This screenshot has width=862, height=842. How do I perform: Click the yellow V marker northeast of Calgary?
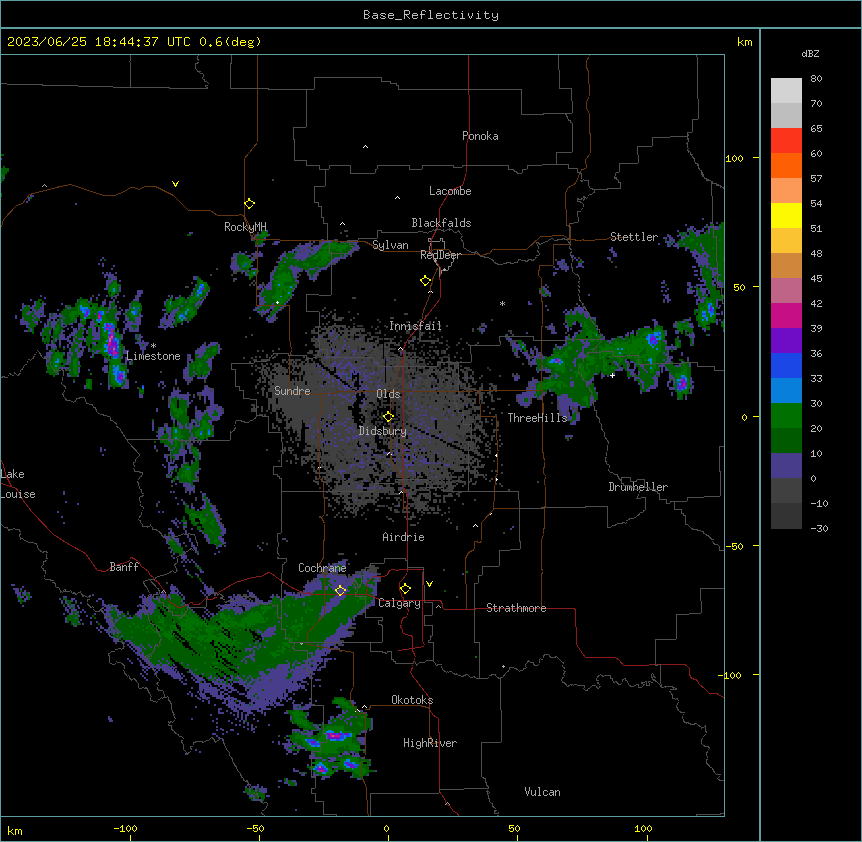click(429, 584)
